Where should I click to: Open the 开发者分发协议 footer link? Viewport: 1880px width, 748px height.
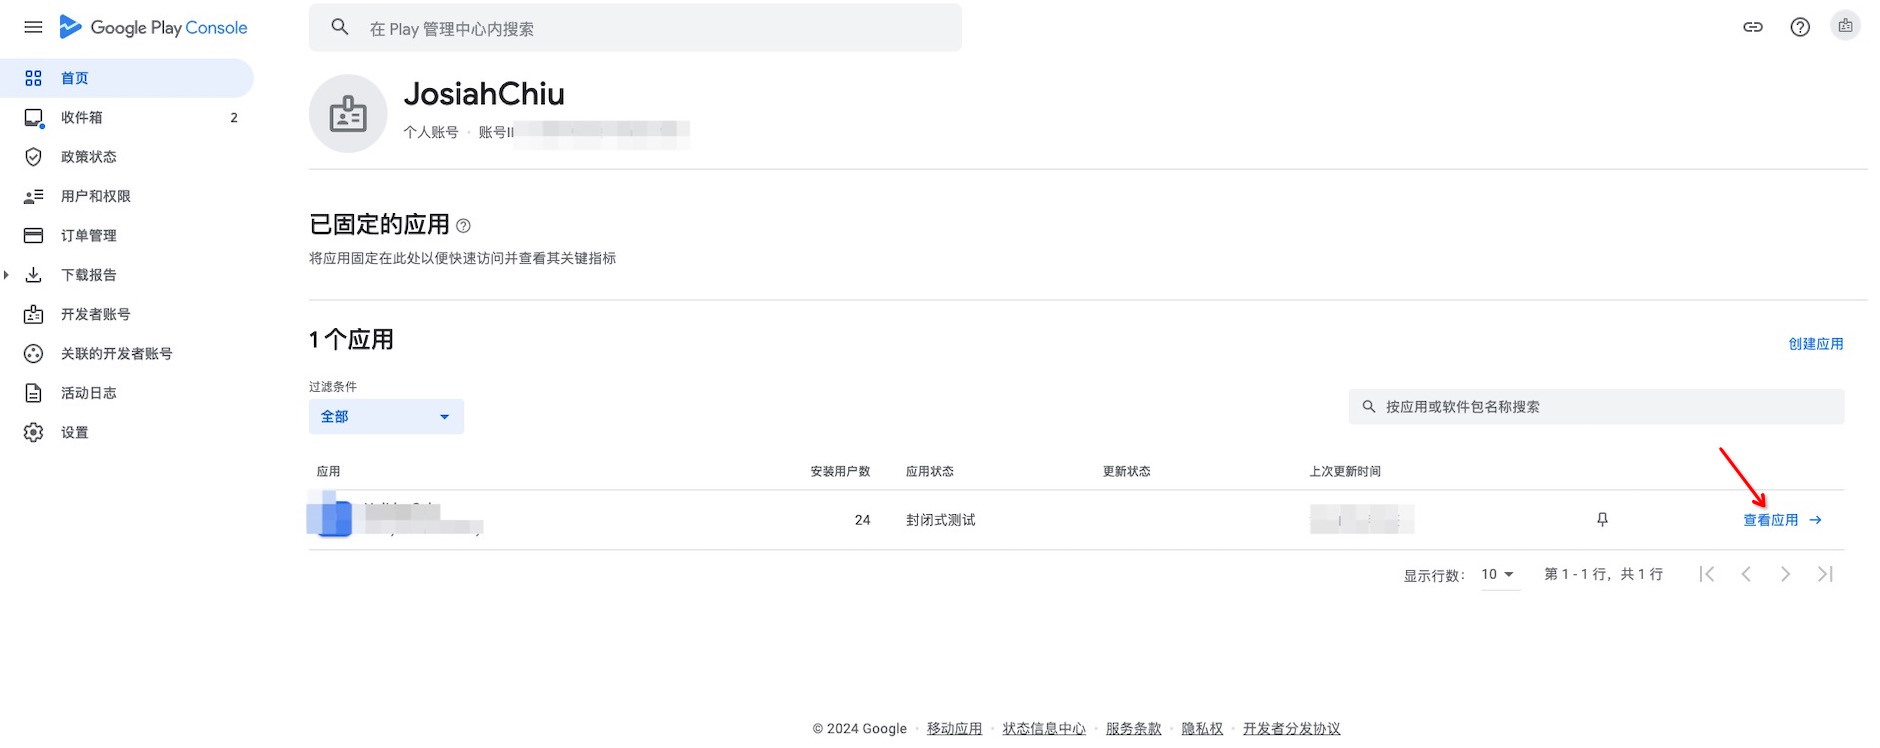tap(1291, 729)
